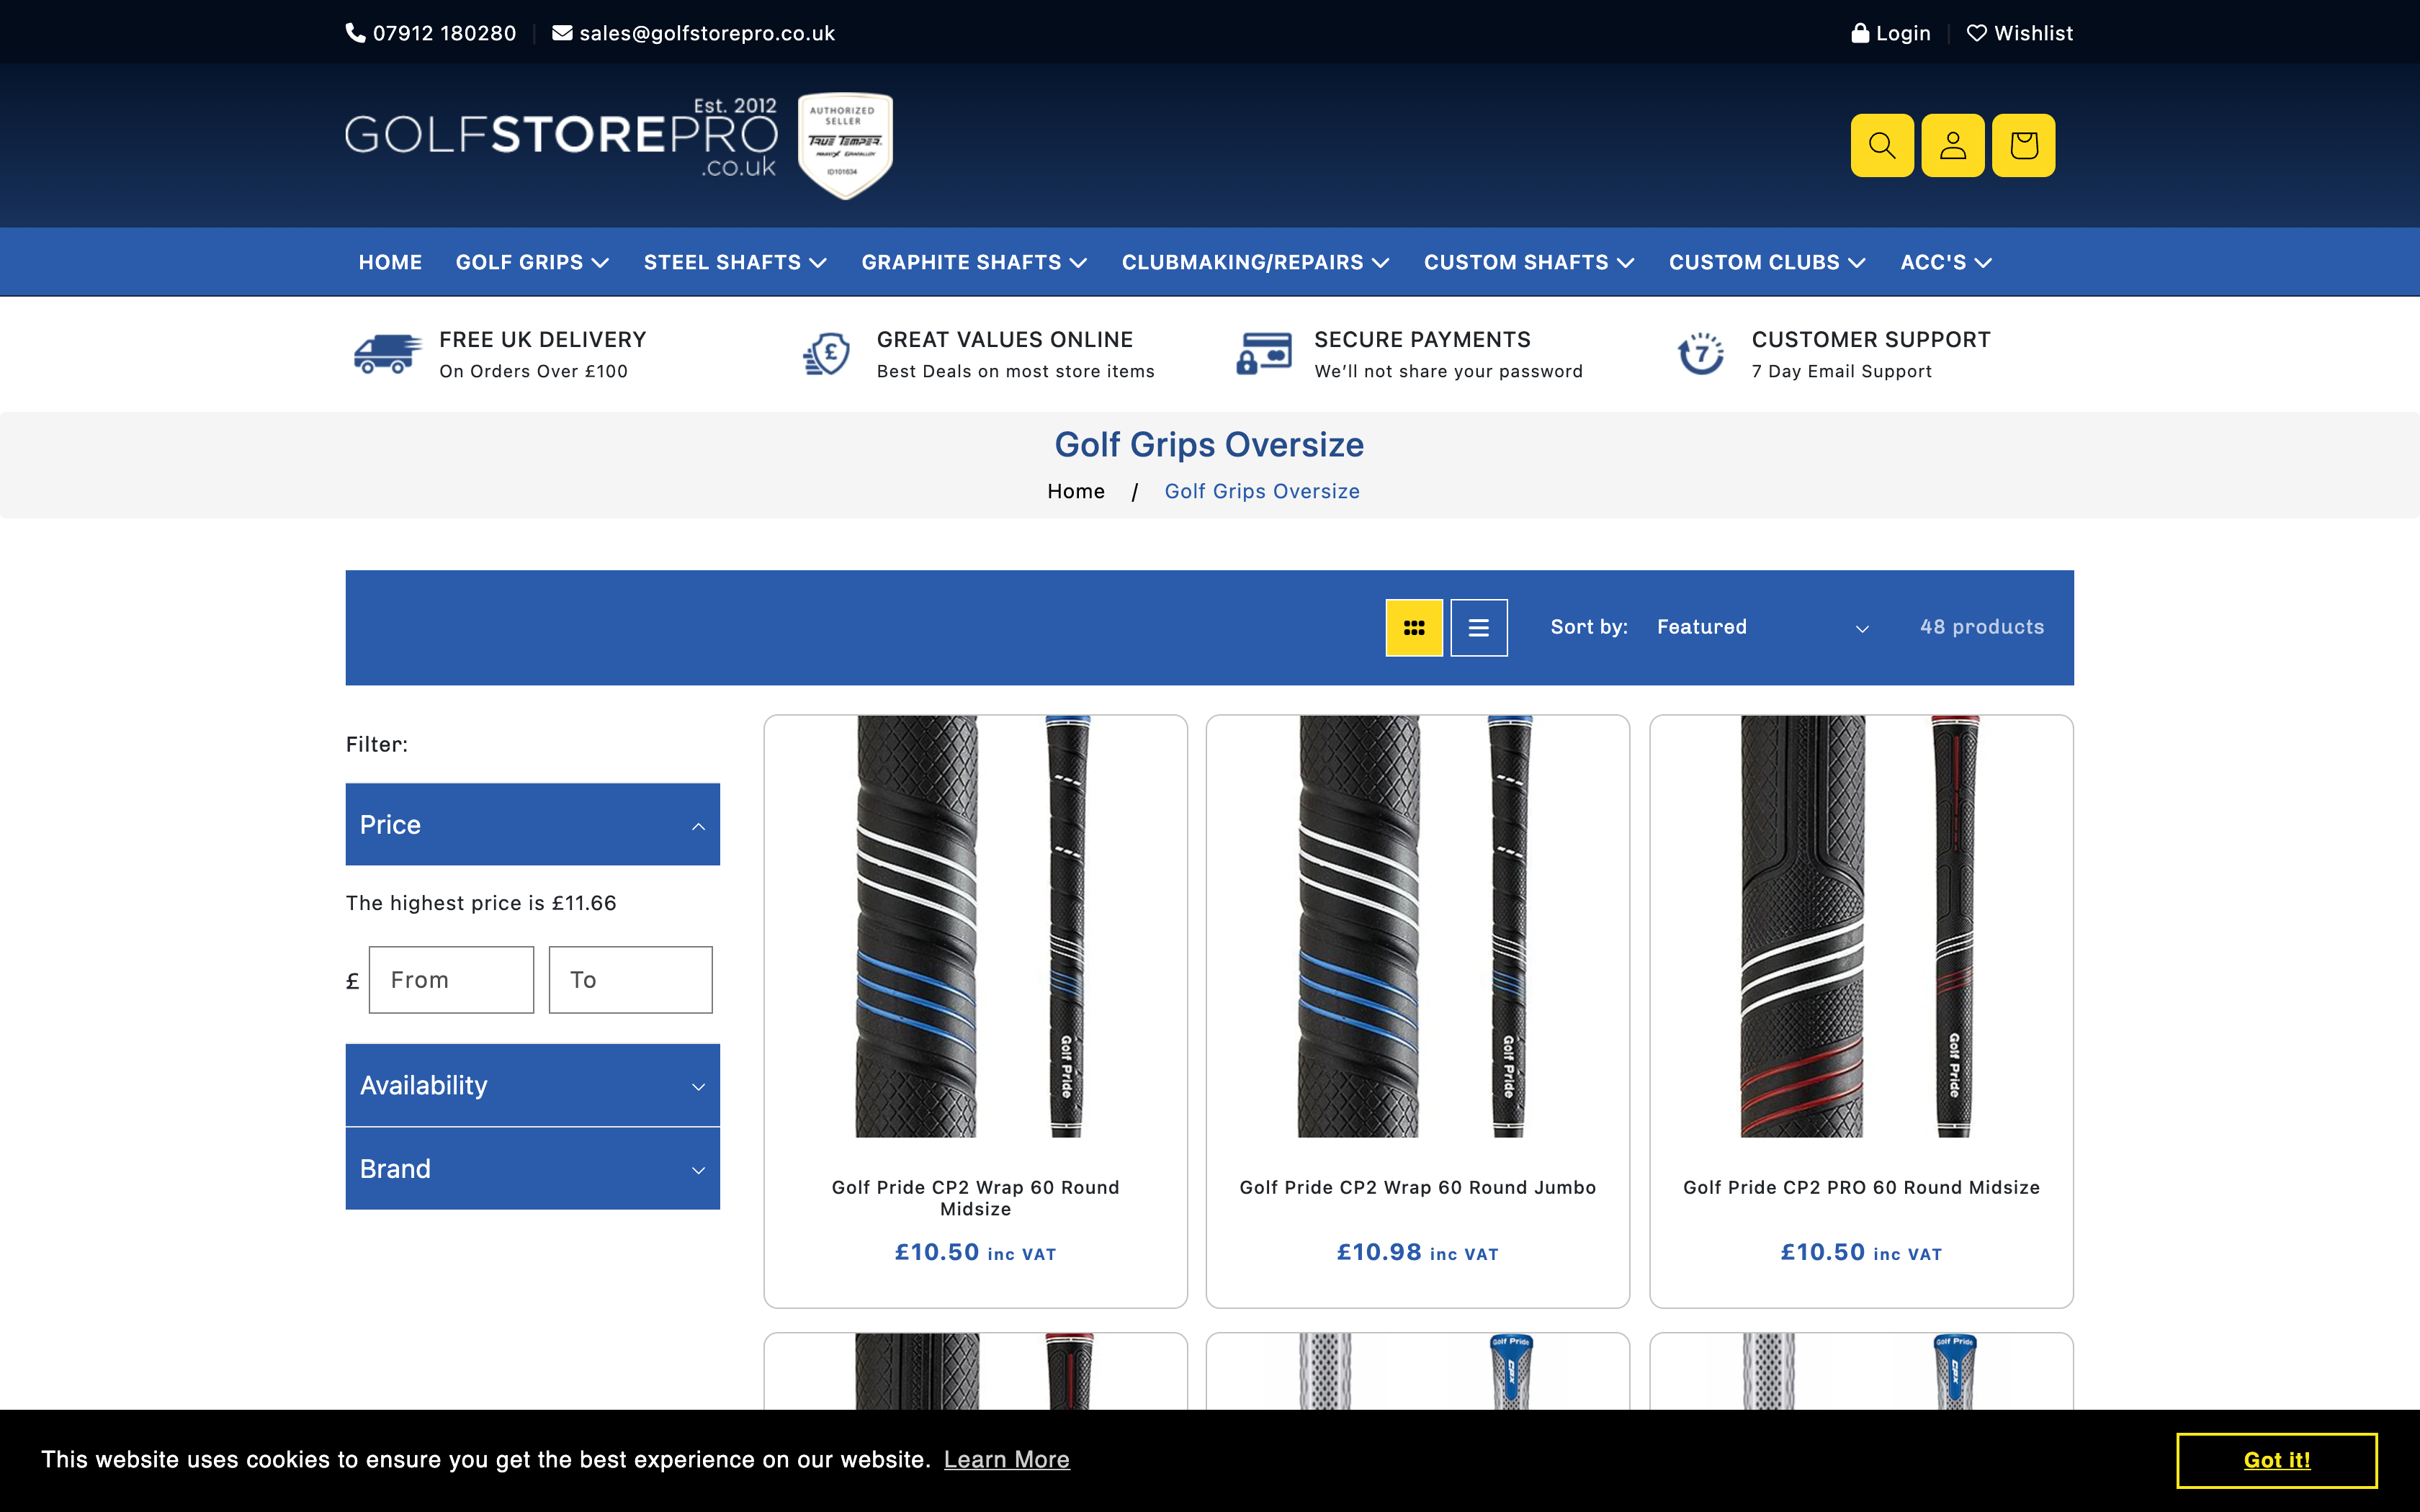This screenshot has width=2420, height=1512.
Task: Click the £10.98 inc VAT price
Action: pyautogui.click(x=1418, y=1252)
